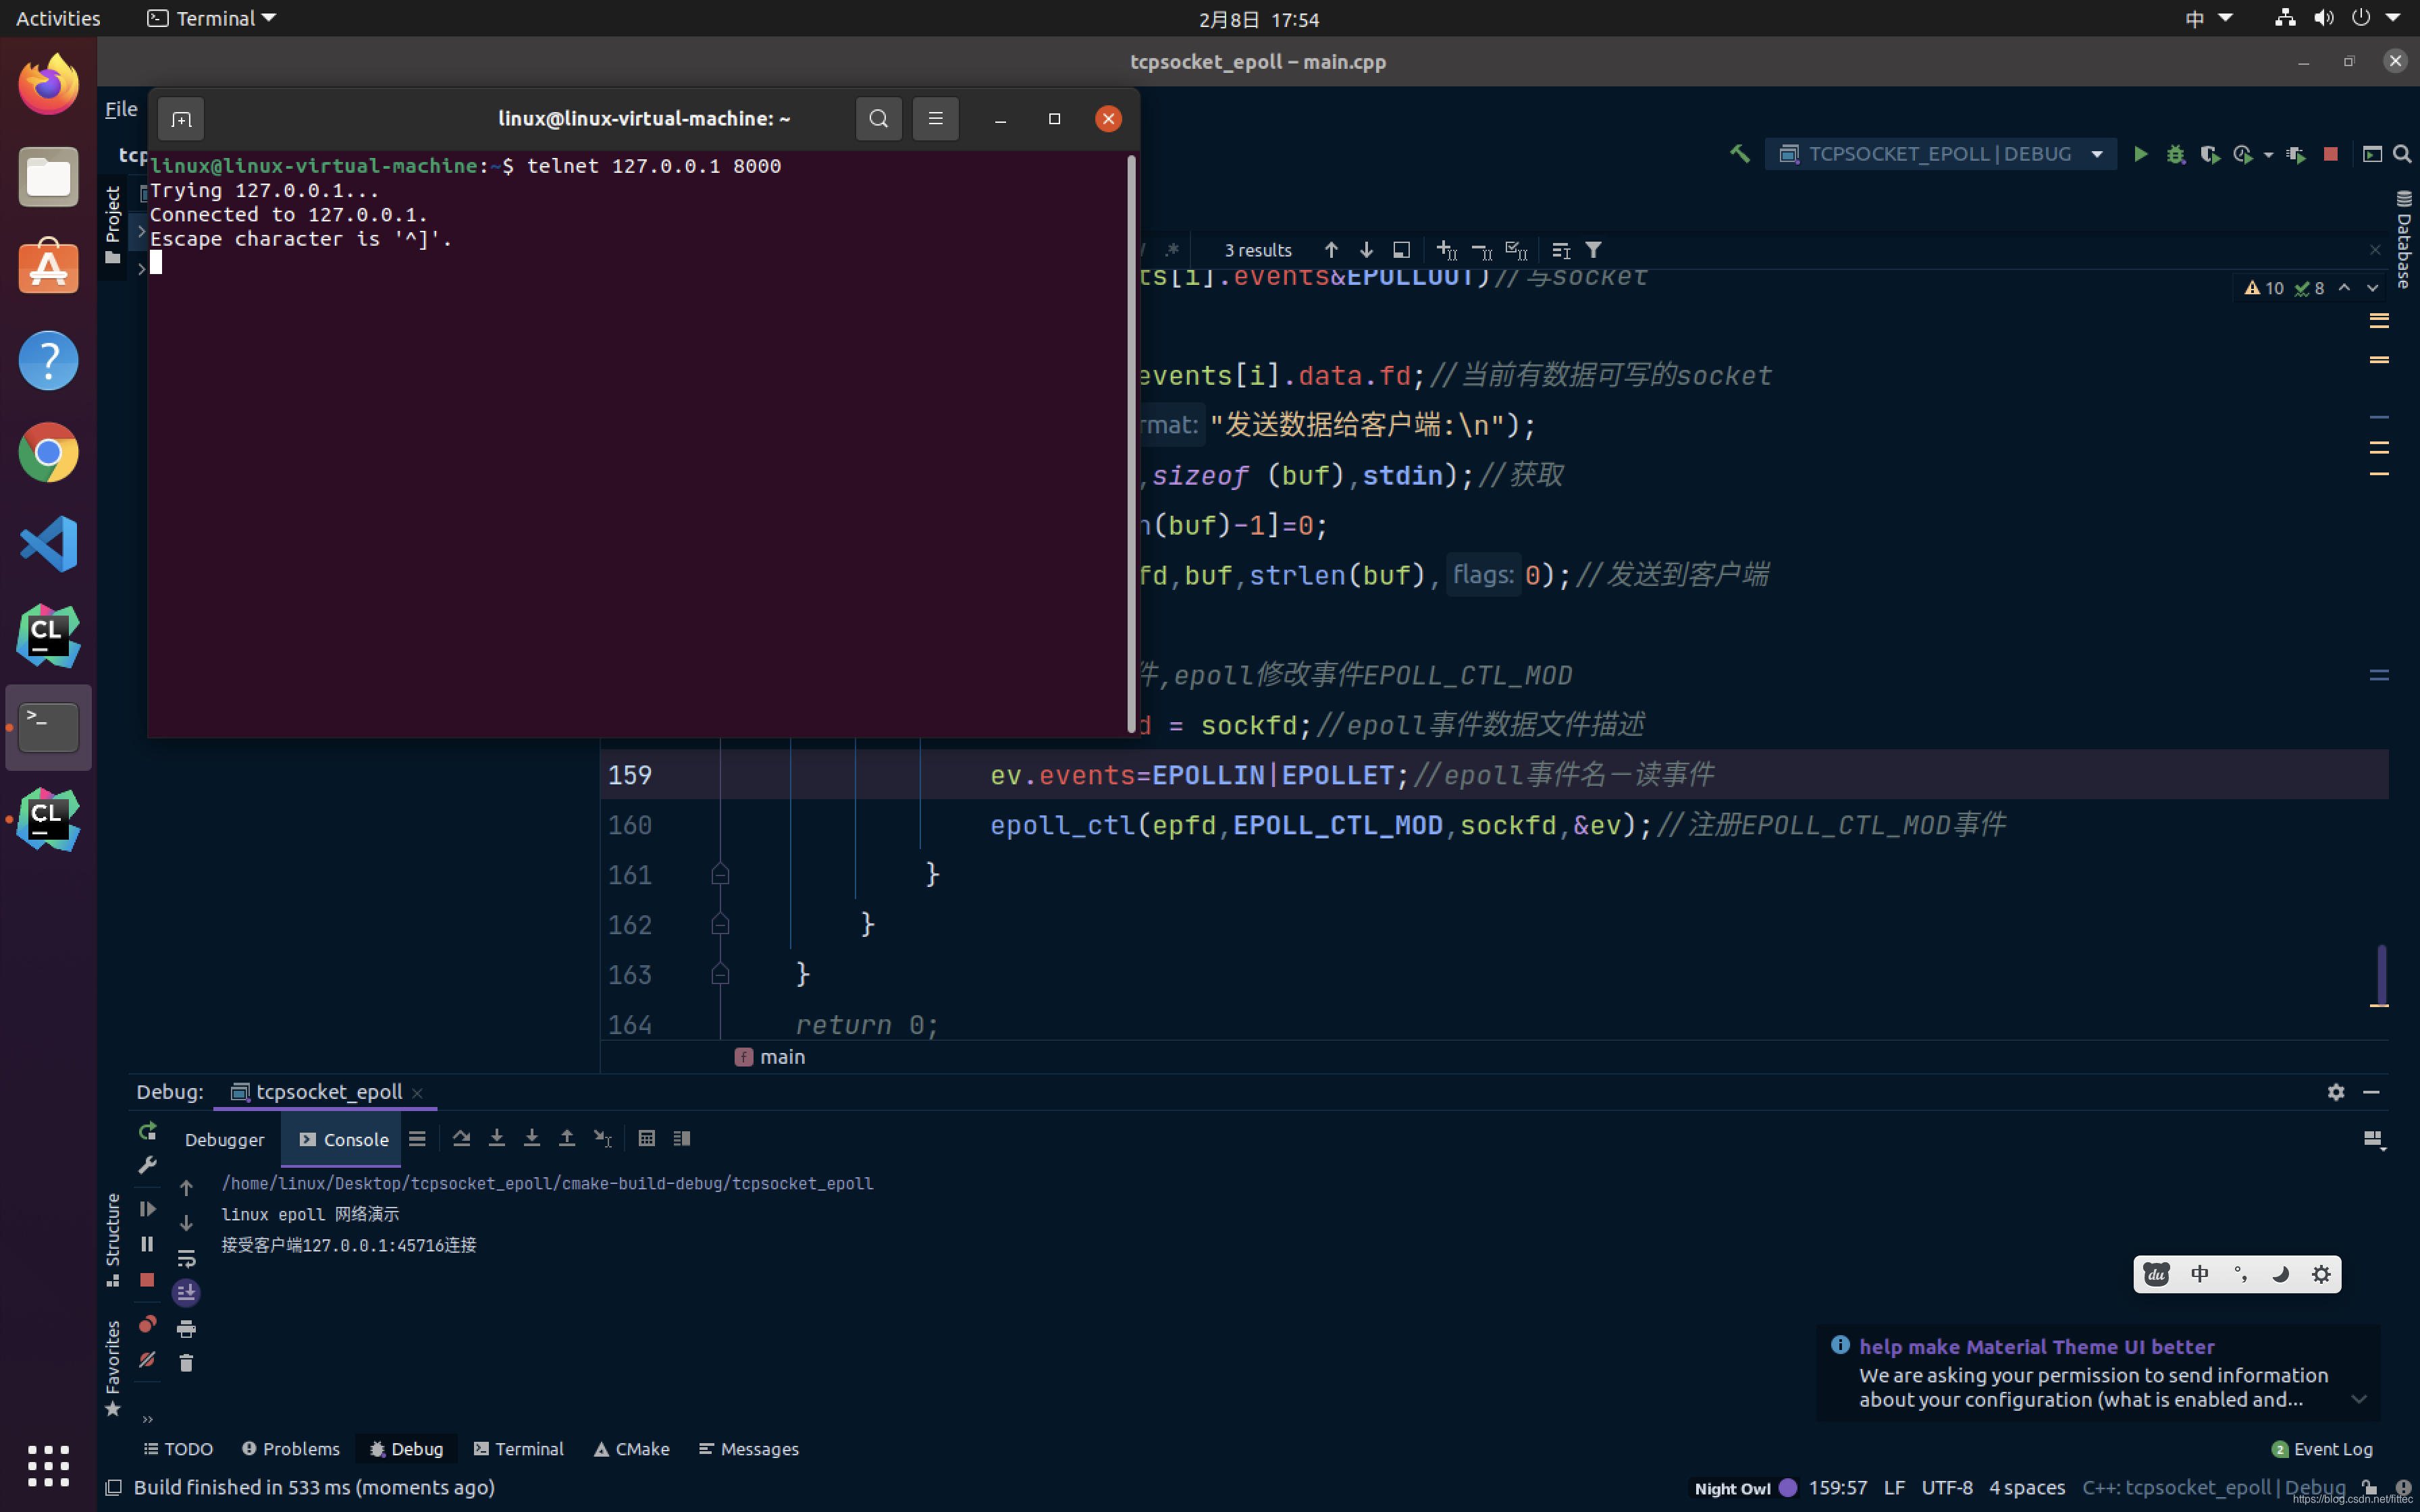Click Night Owl theme color indicator in status bar
The height and width of the screenshot is (1512, 2420).
point(1787,1488)
